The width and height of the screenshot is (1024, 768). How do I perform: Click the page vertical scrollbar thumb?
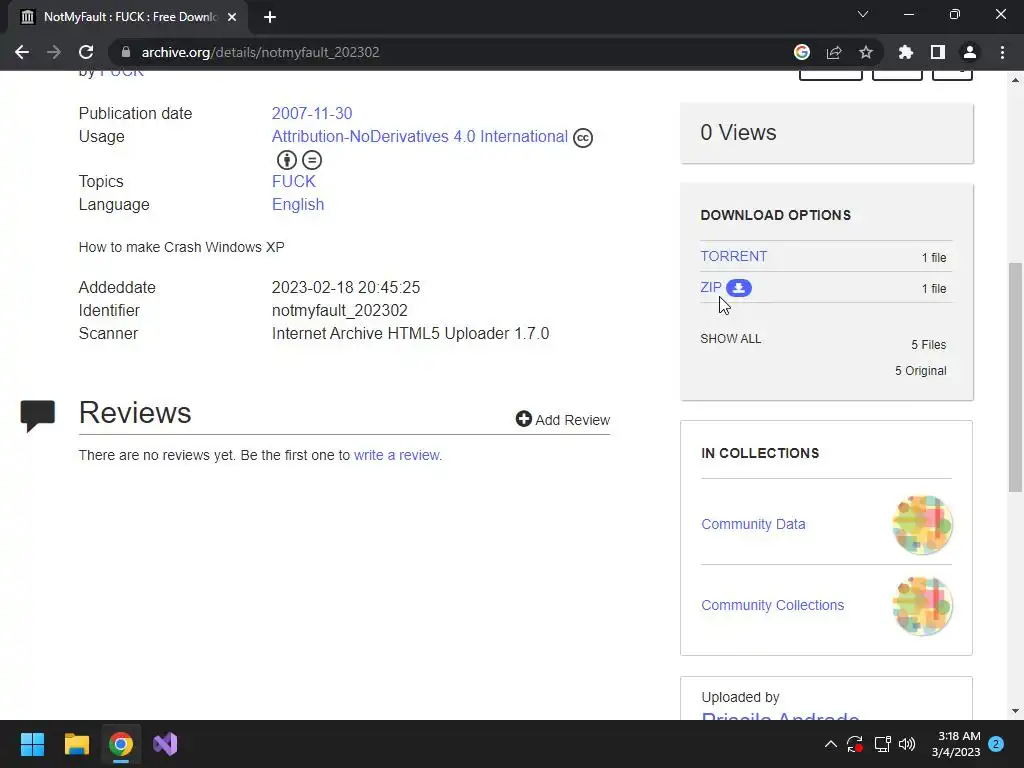[1015, 377]
